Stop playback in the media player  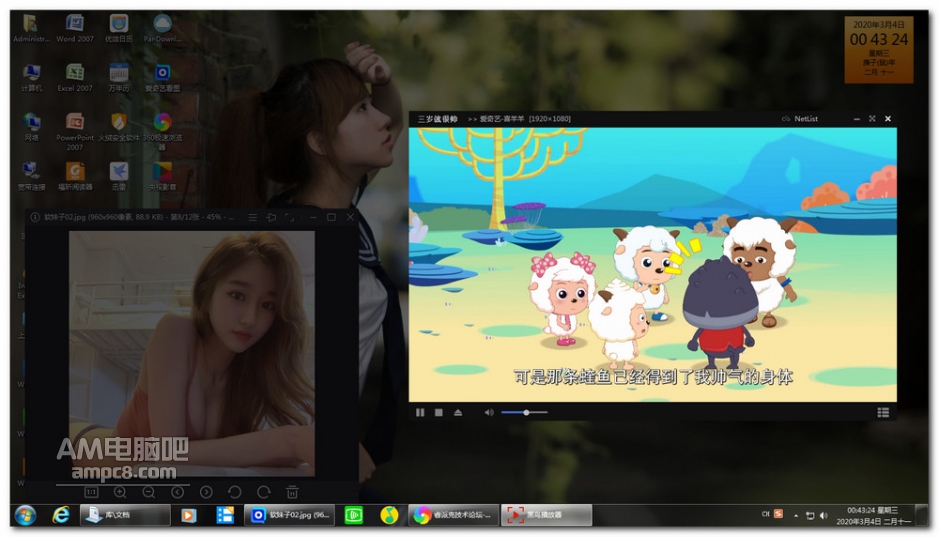[x=439, y=412]
